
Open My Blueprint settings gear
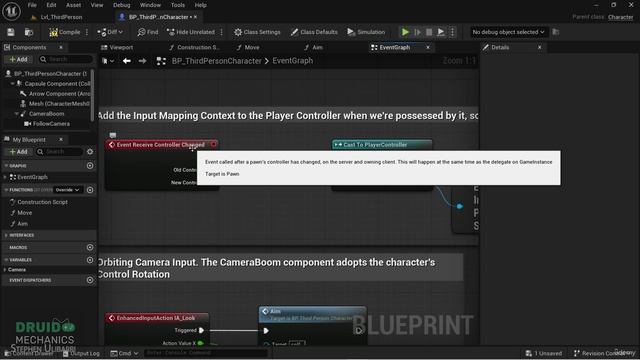tap(90, 152)
